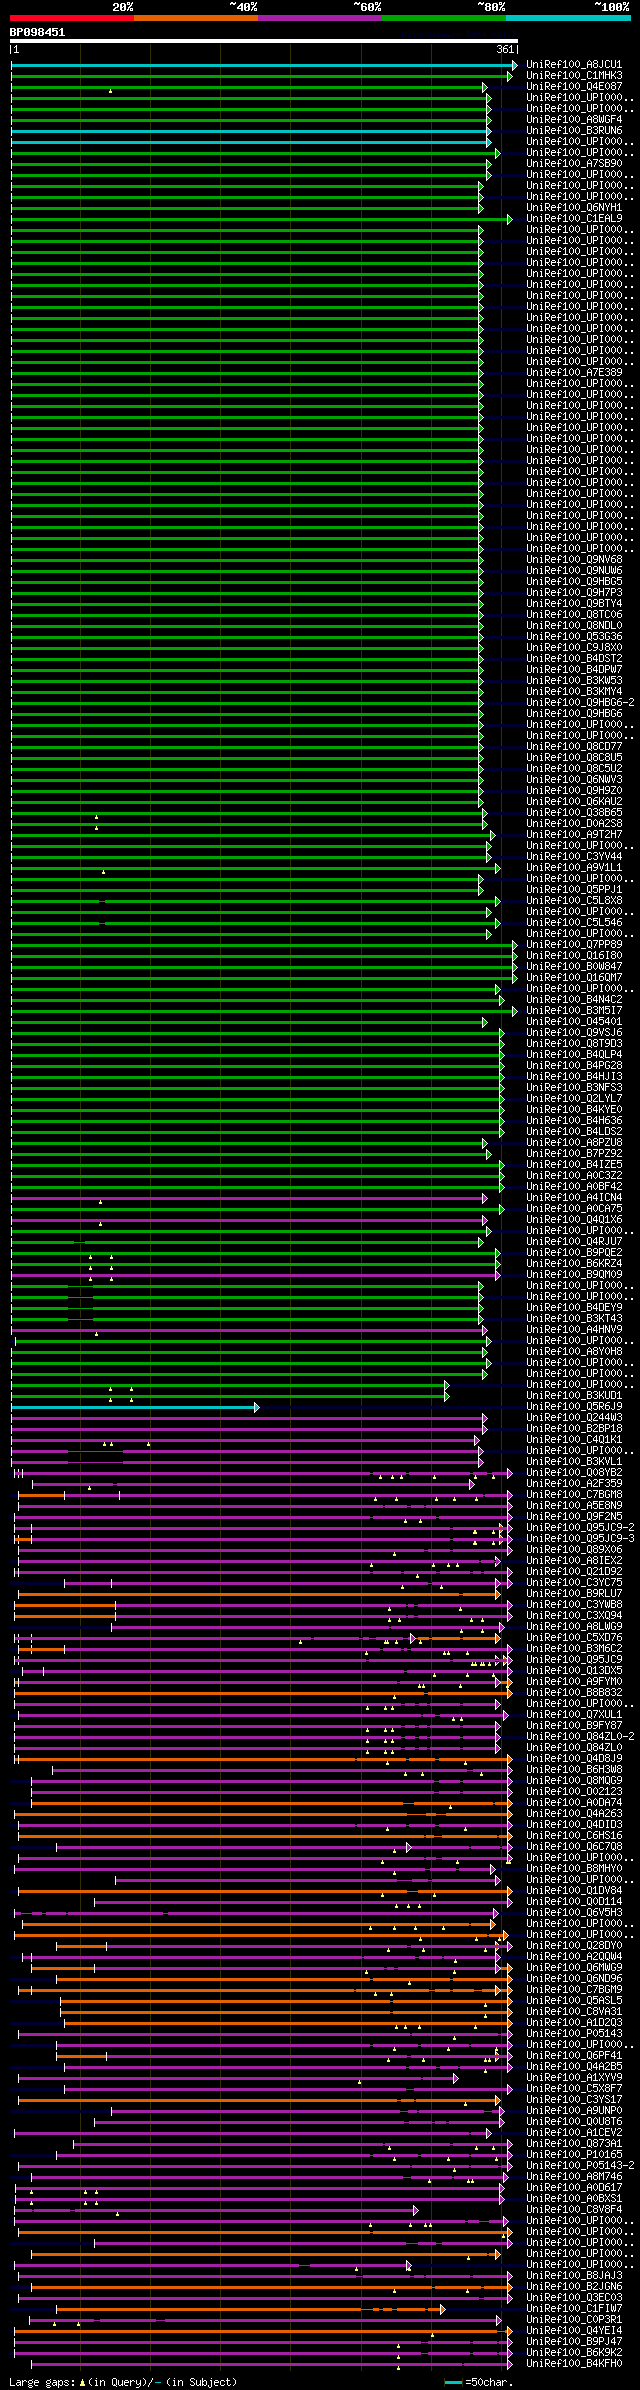Select the UniRef100_Q8MQG9 label
640x2390 pixels.
point(574,1780)
